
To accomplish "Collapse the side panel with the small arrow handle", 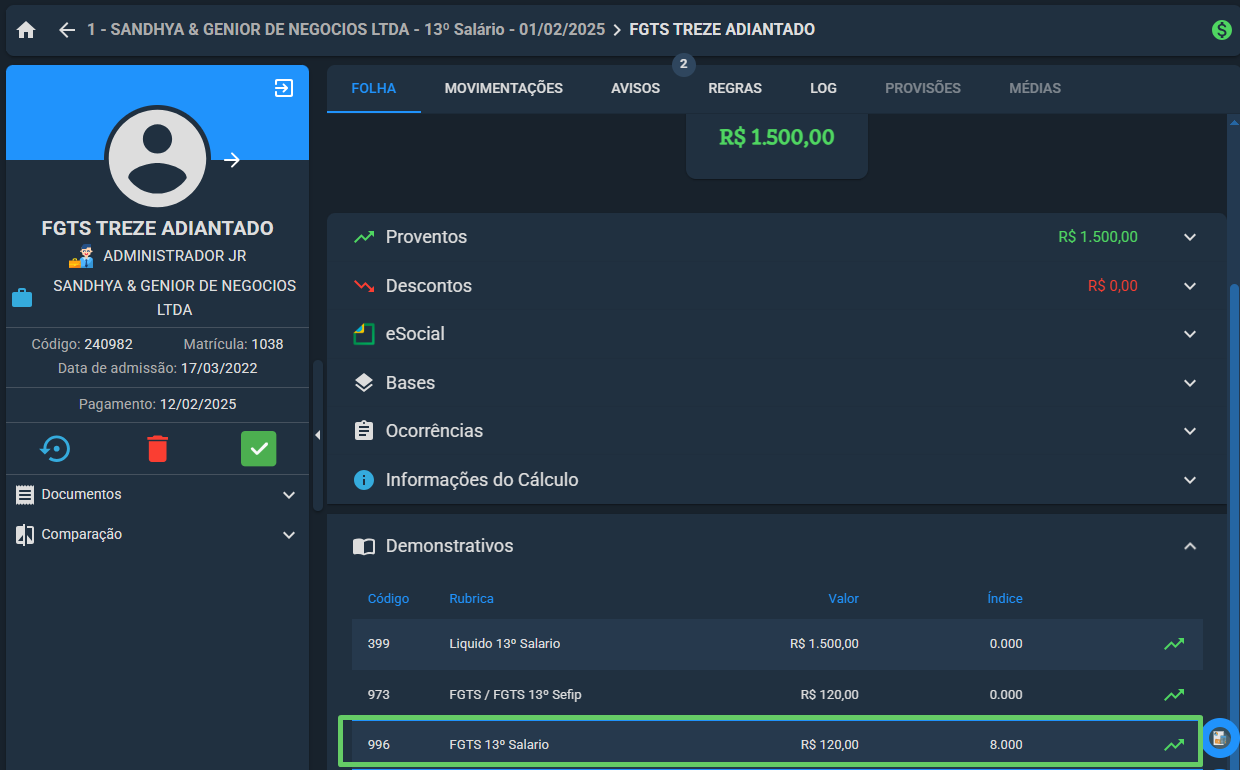I will point(317,435).
